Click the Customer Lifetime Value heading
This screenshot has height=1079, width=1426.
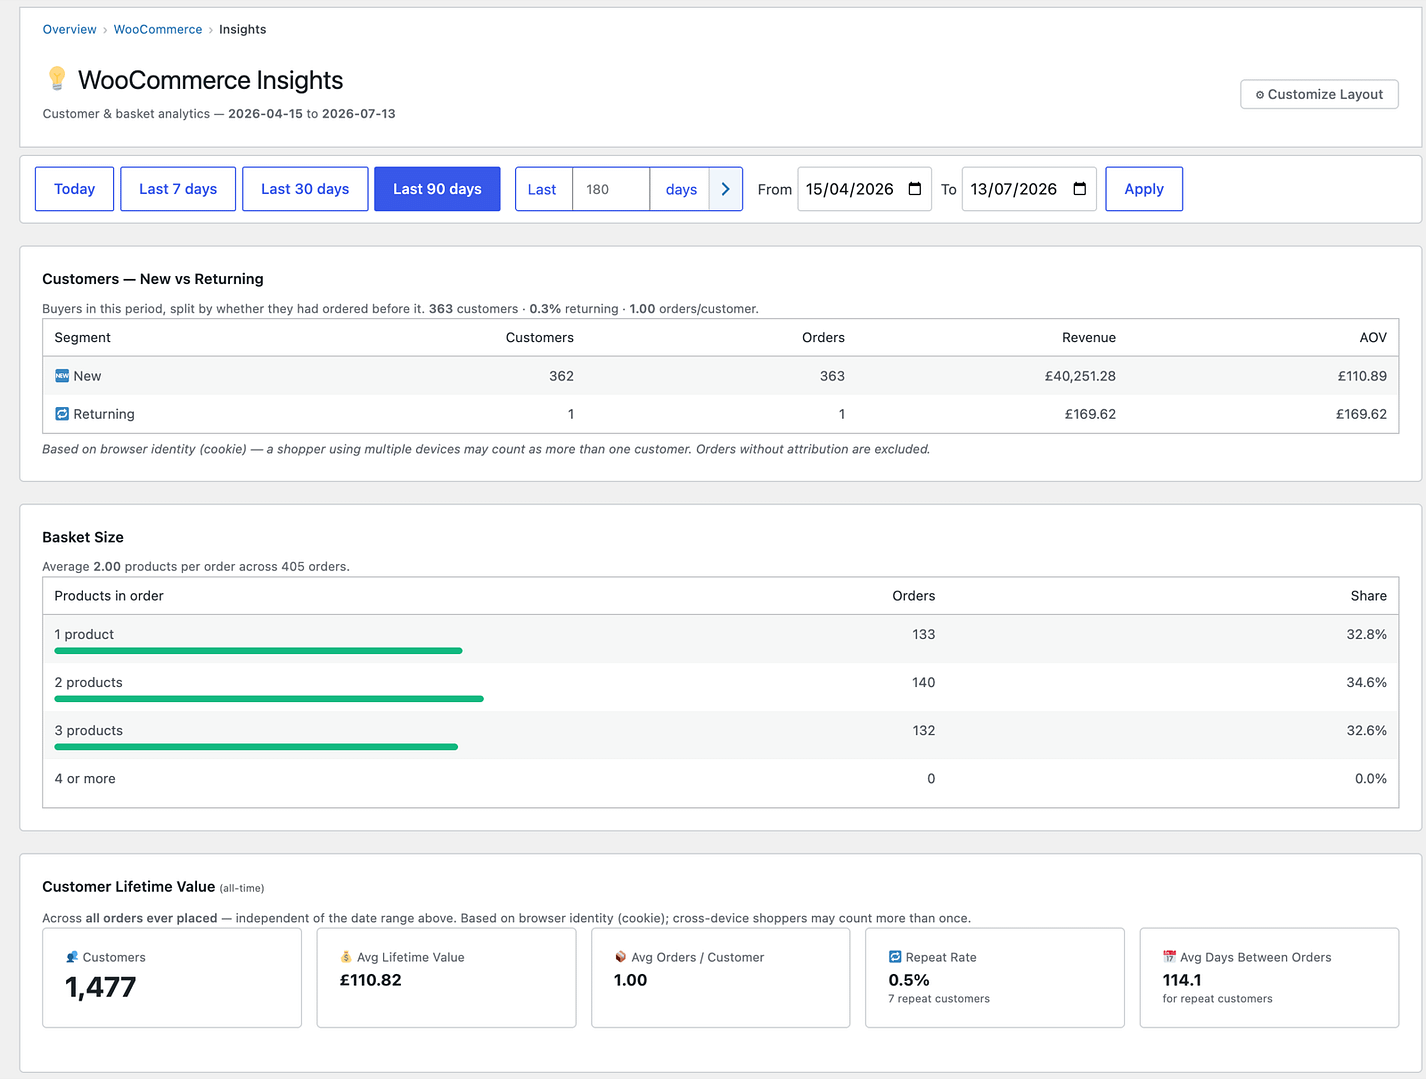click(x=129, y=886)
